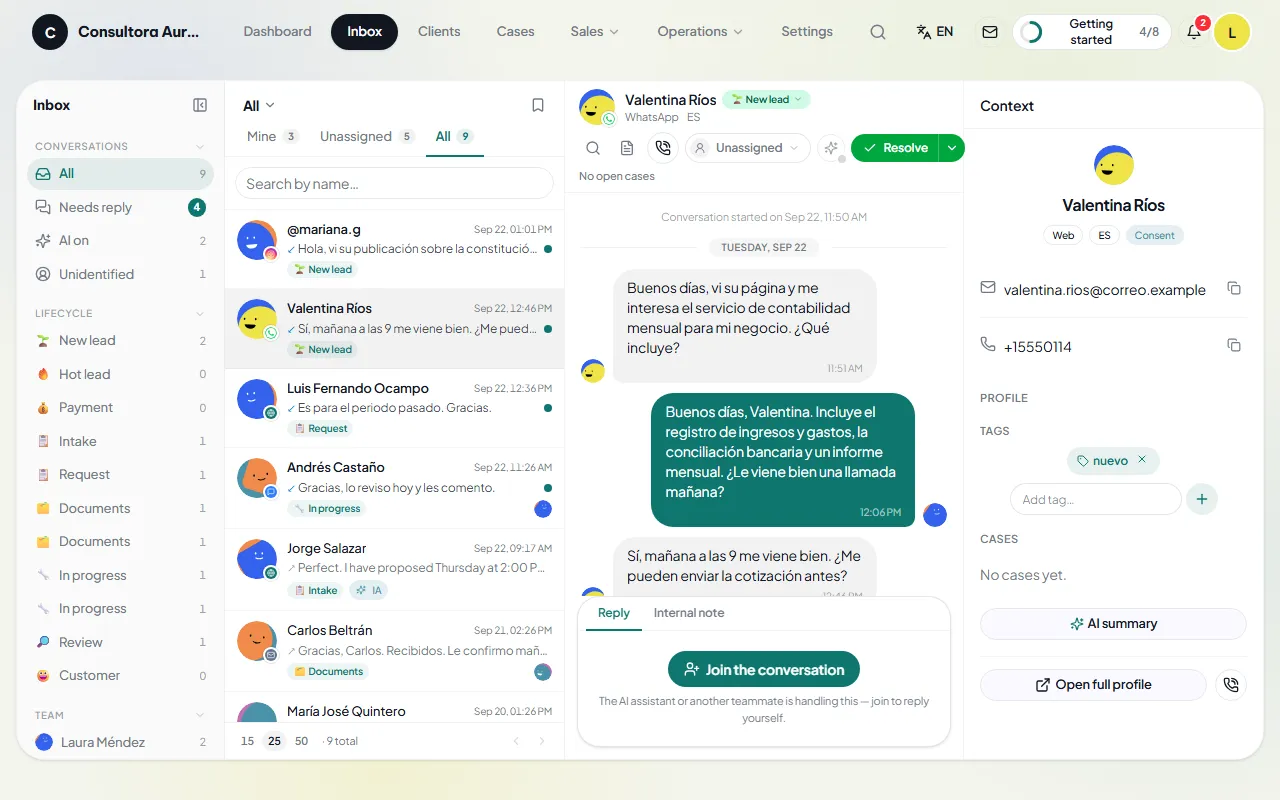Screen dimensions: 1280x800
Task: Select Payment lifecycle filter
Action: 120,407
